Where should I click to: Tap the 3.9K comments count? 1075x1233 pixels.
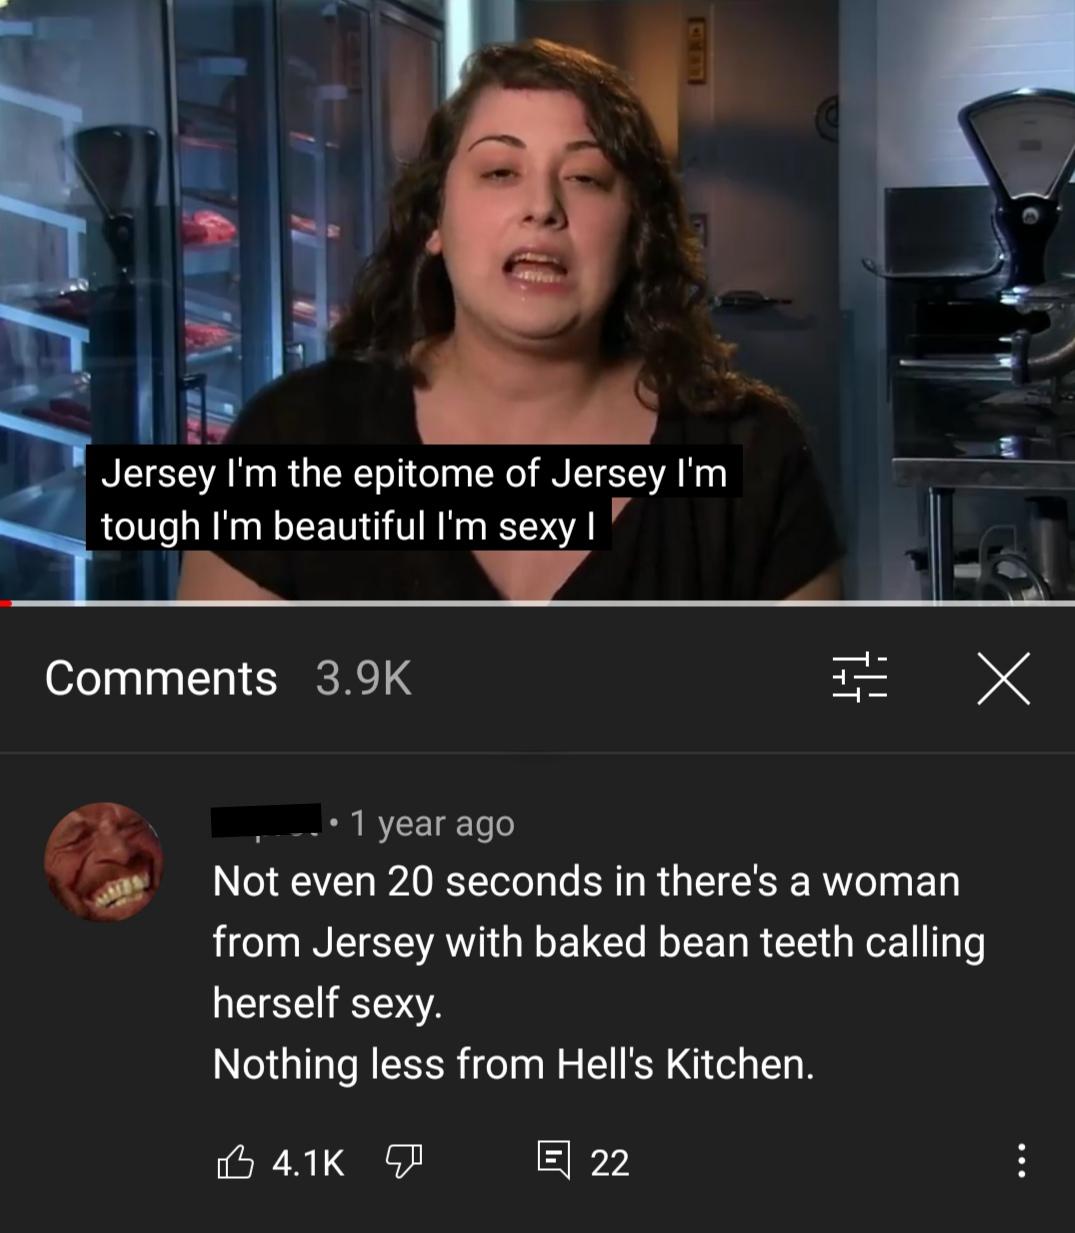coord(363,678)
